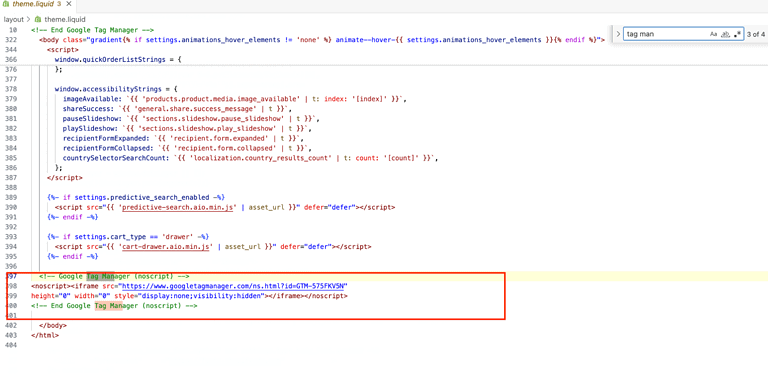The image size is (768, 374).
Task: Click the '3 of 4' match count
Action: (x=756, y=34)
